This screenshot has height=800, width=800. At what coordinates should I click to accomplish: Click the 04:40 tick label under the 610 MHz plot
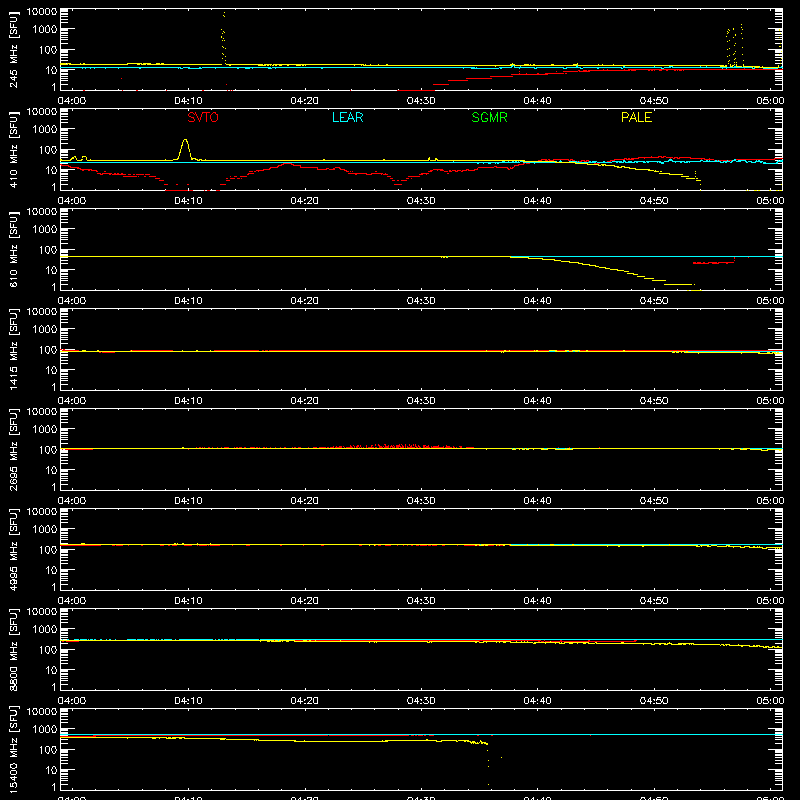pos(537,301)
